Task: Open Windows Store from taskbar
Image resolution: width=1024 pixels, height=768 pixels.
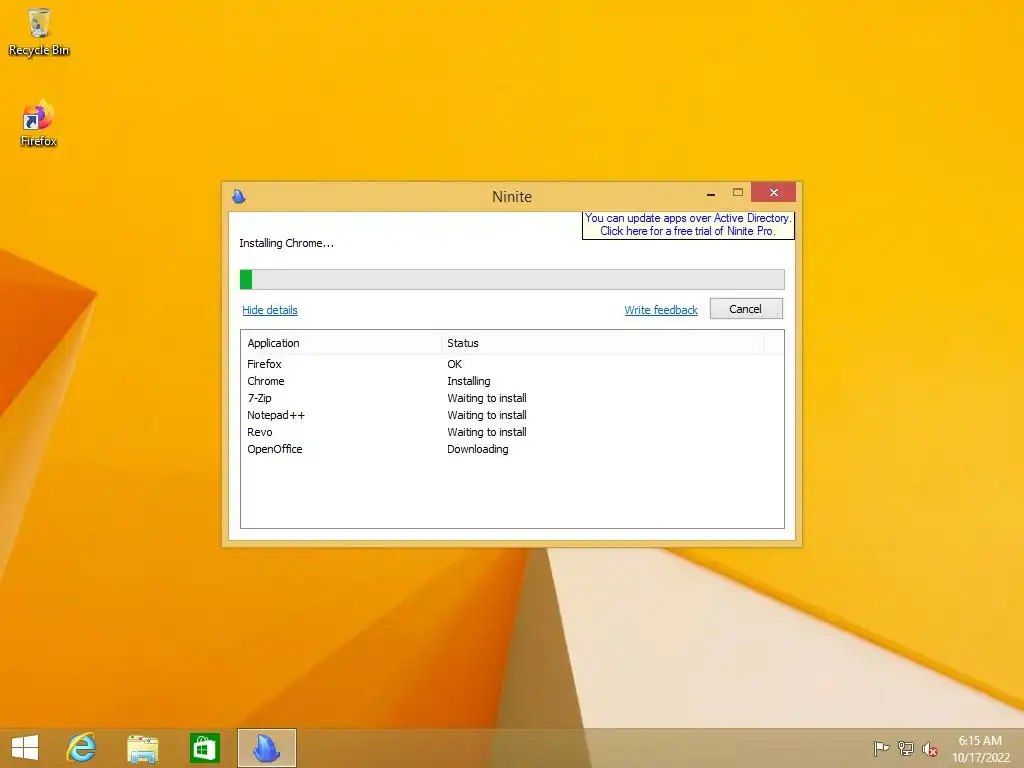Action: [x=204, y=748]
